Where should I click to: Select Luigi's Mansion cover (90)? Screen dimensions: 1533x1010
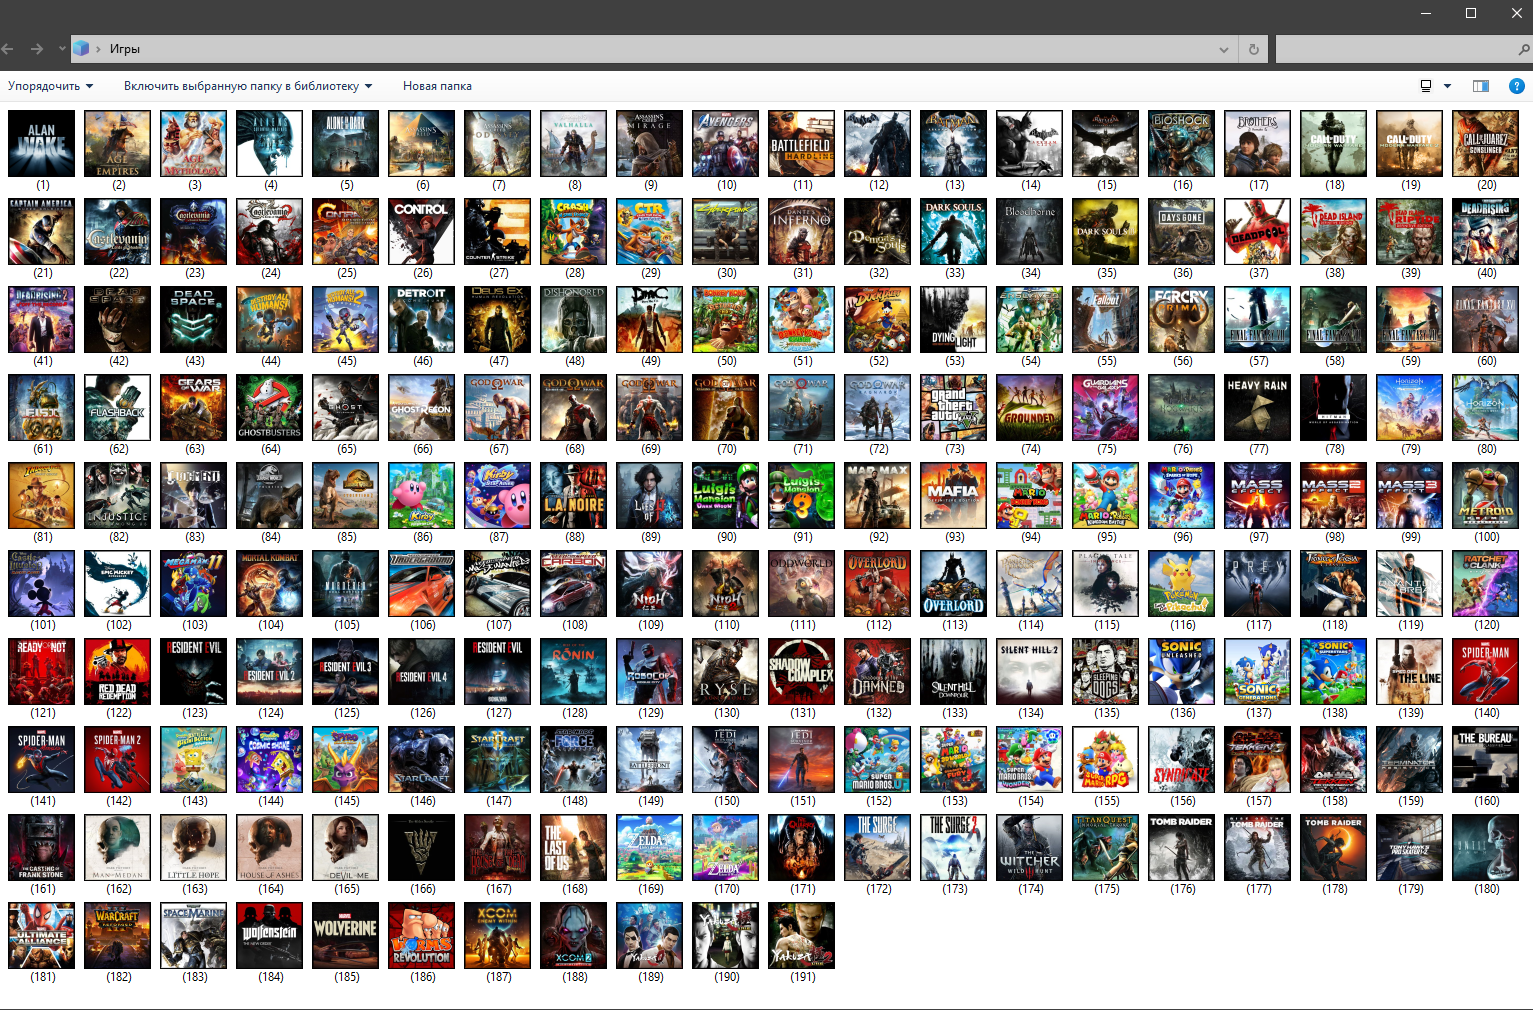pyautogui.click(x=726, y=496)
